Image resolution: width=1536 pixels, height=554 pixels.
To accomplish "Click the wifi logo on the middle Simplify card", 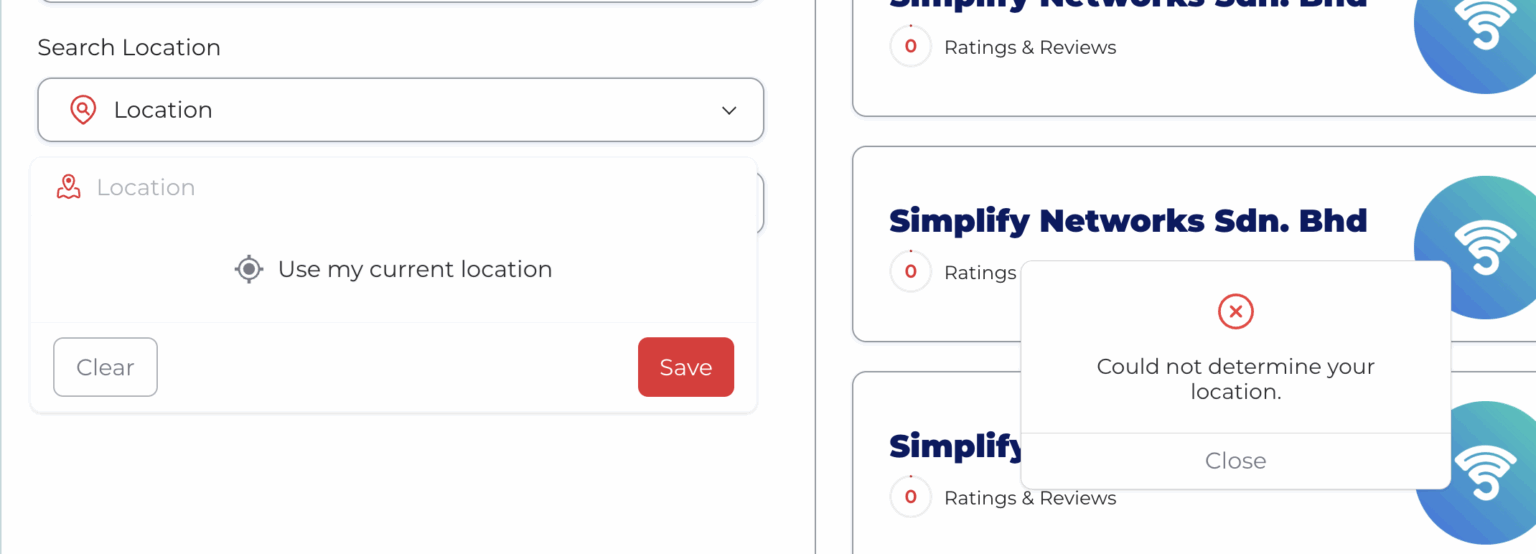I will tap(1482, 247).
